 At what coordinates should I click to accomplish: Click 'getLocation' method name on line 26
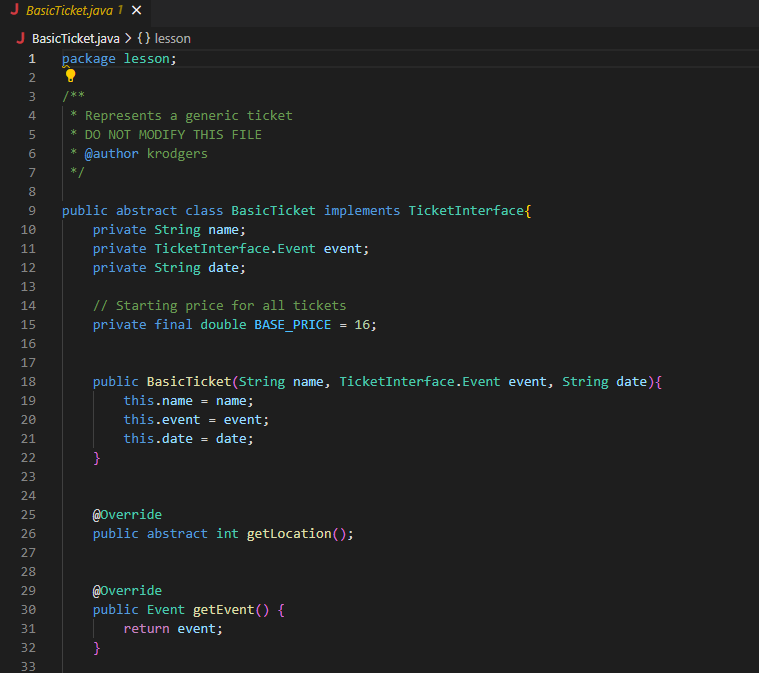289,534
